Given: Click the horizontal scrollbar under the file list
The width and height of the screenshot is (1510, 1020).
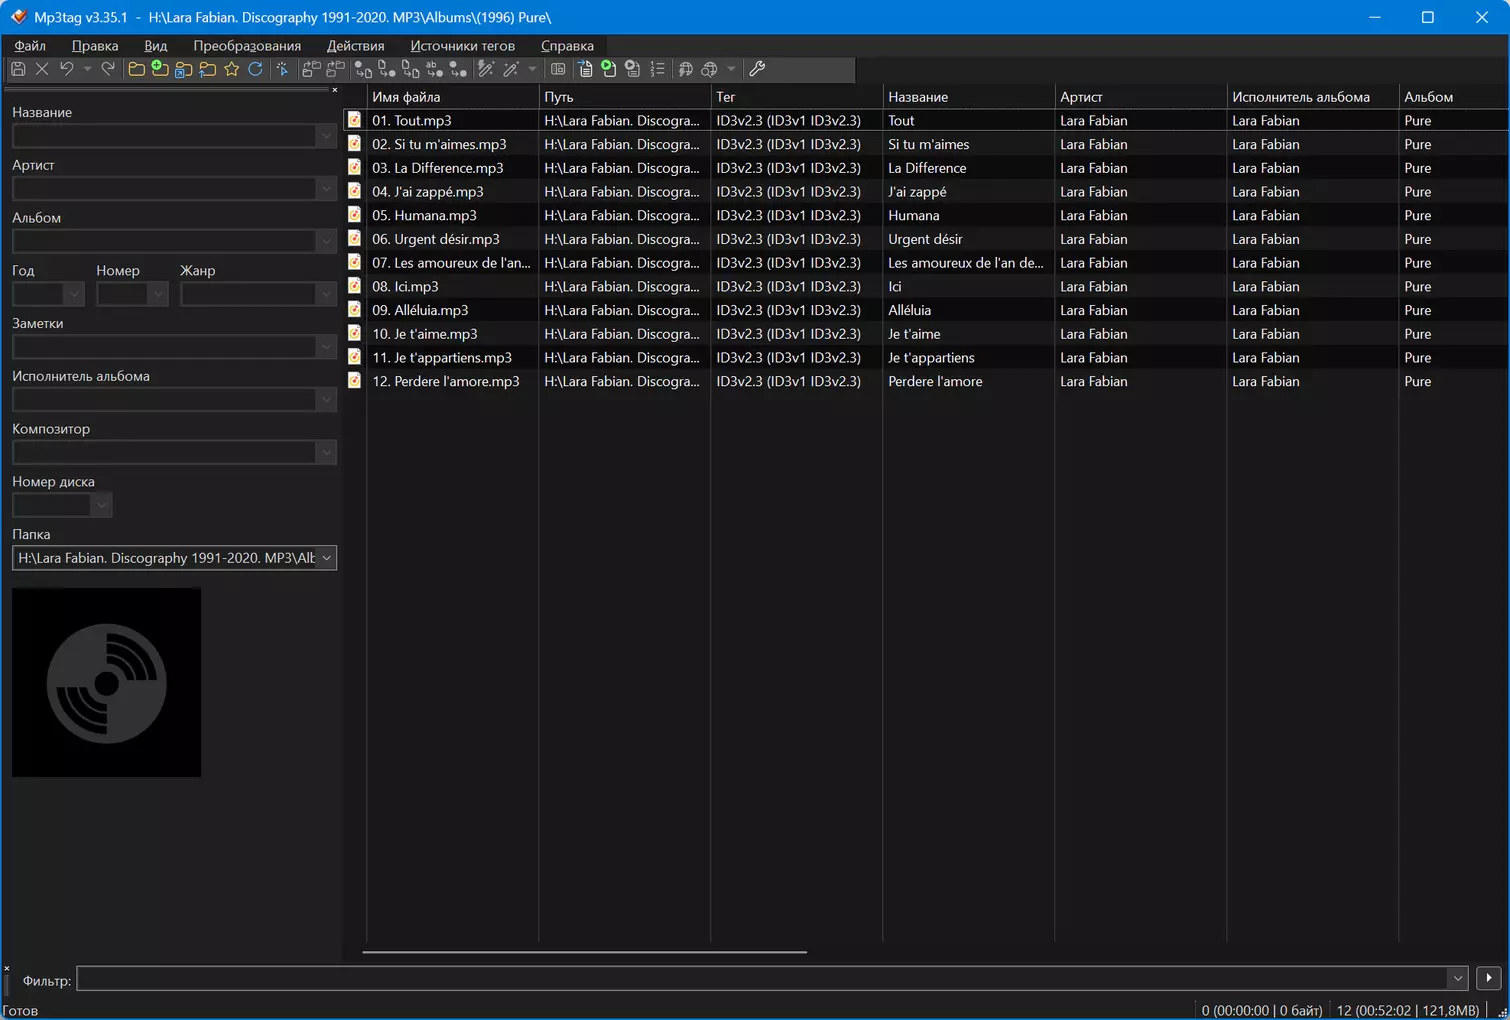Looking at the screenshot, I should pos(584,952).
